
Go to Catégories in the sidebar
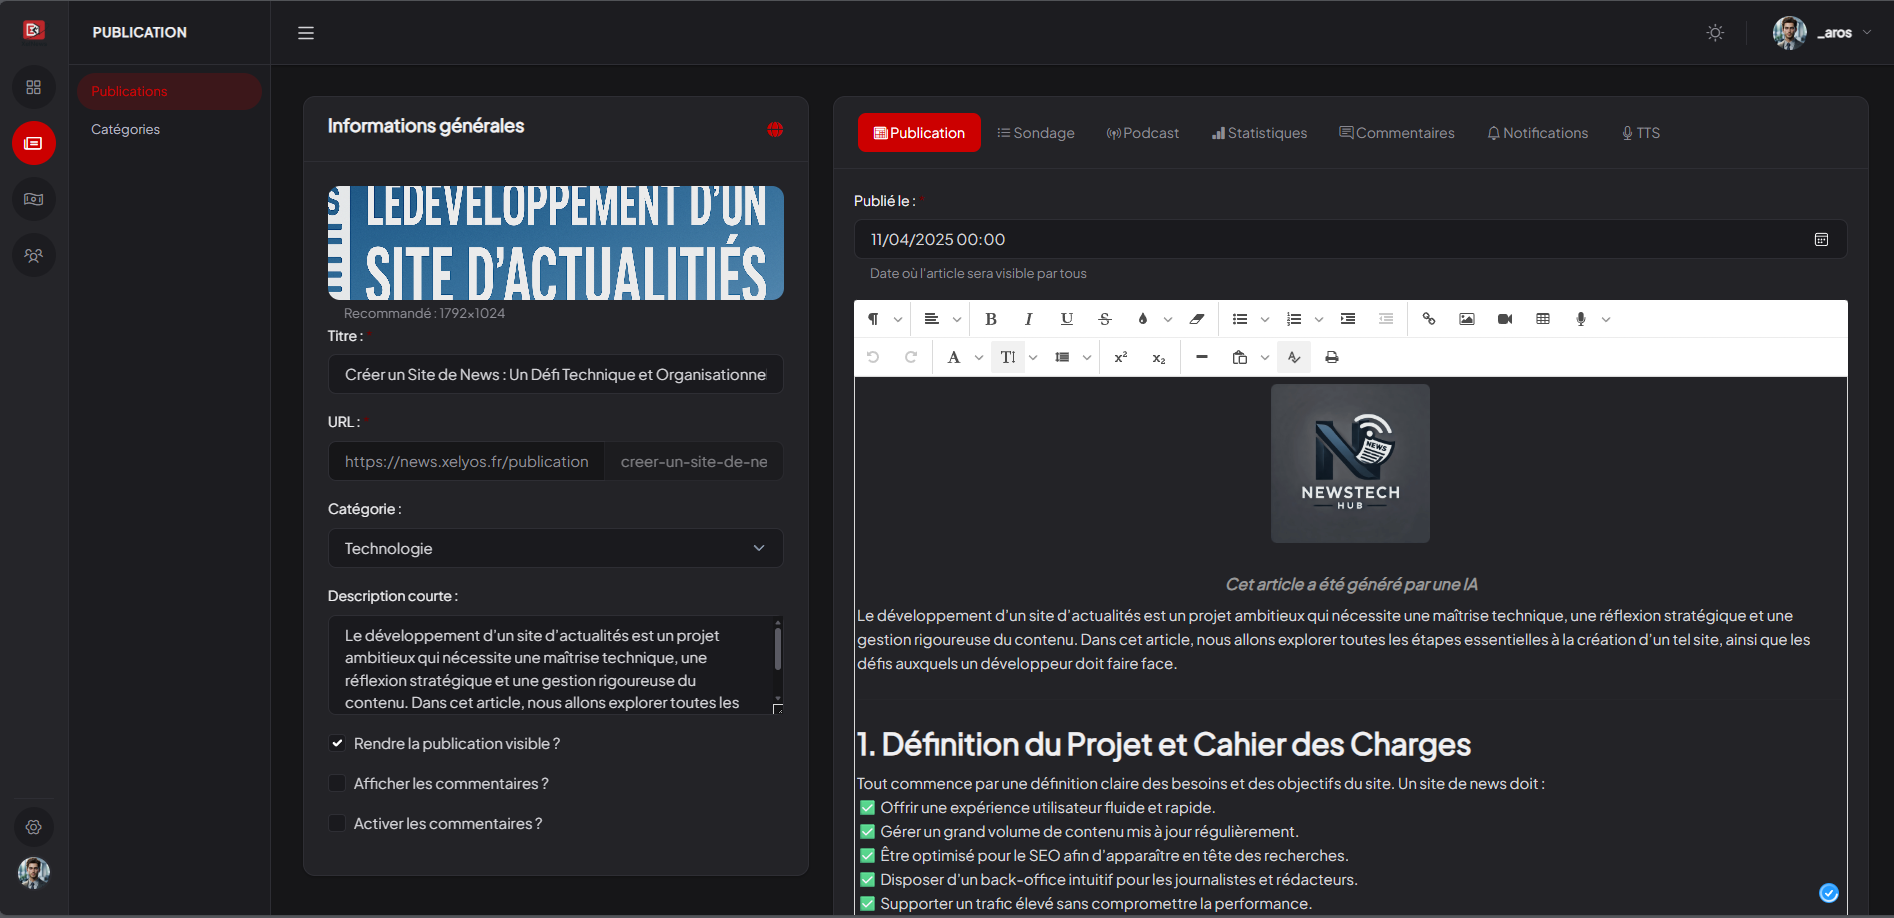click(x=125, y=129)
